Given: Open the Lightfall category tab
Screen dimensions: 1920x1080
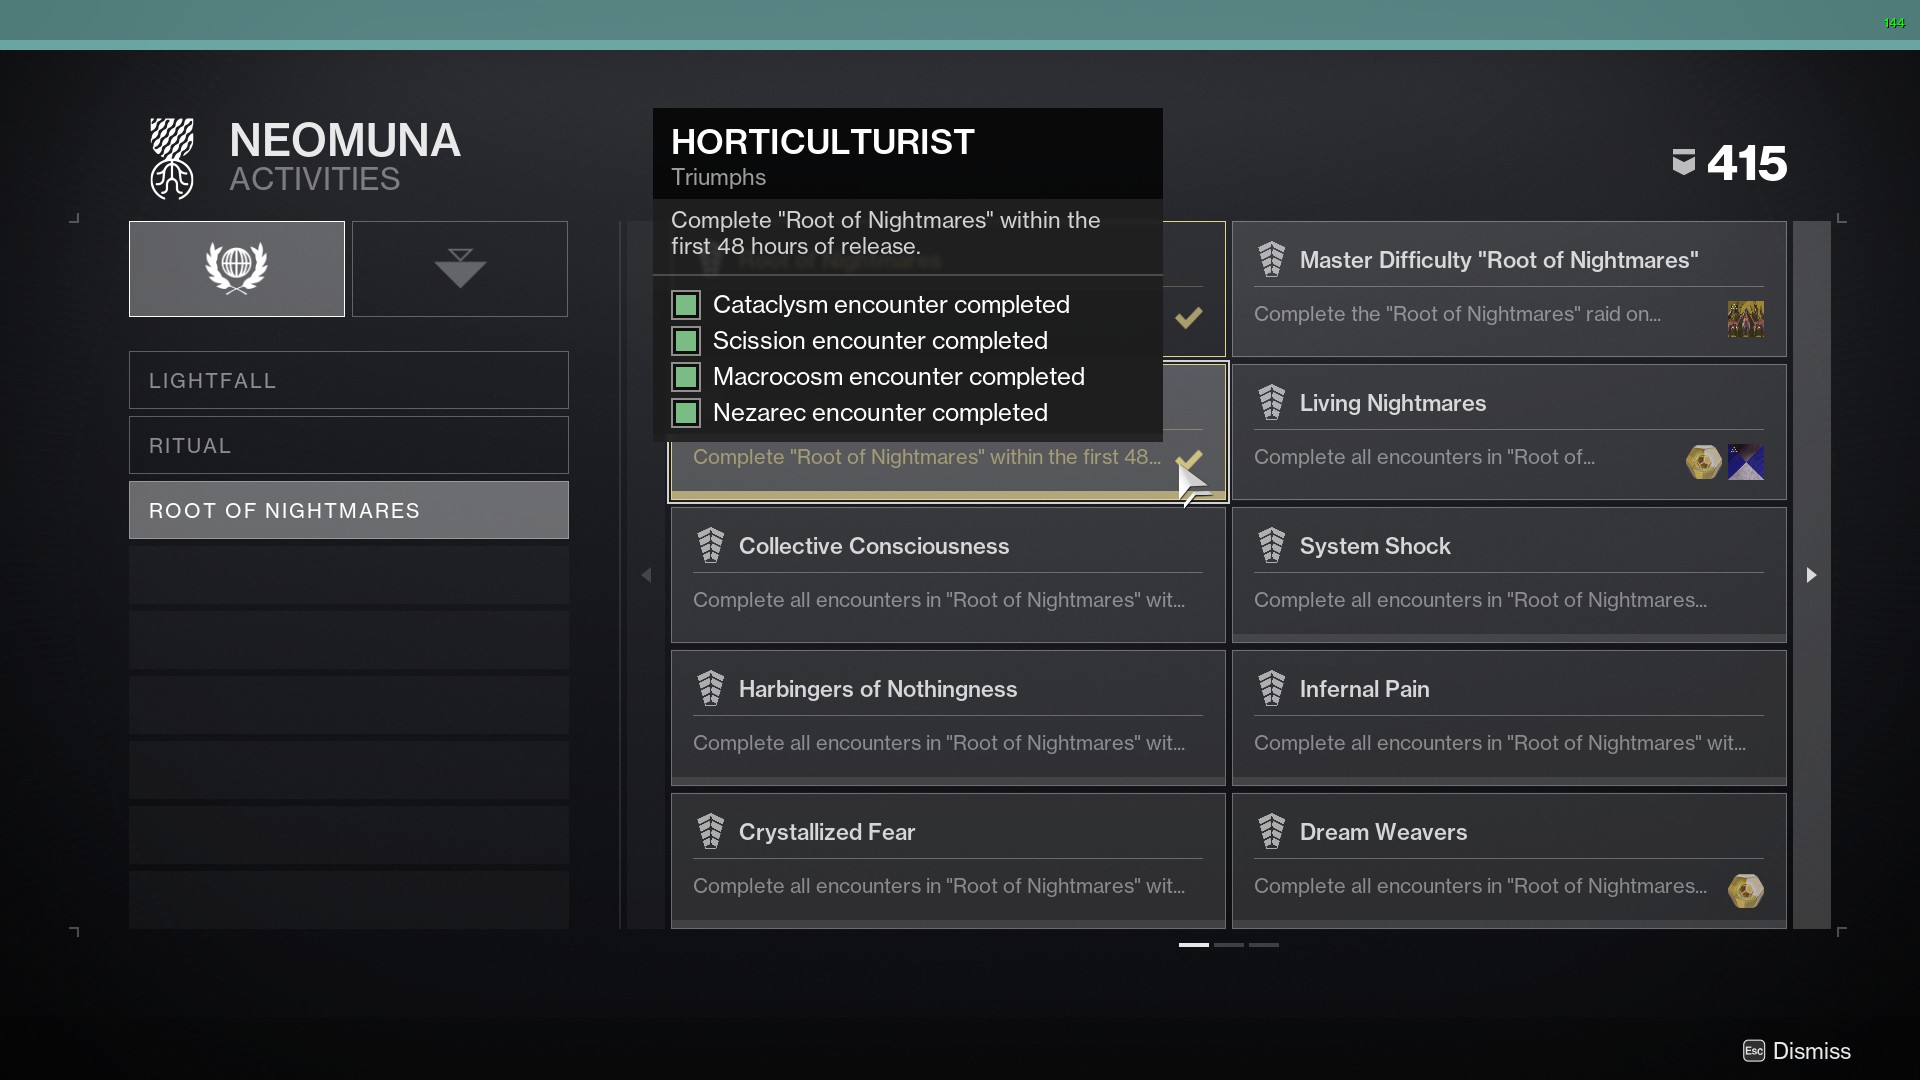Looking at the screenshot, I should click(x=348, y=380).
